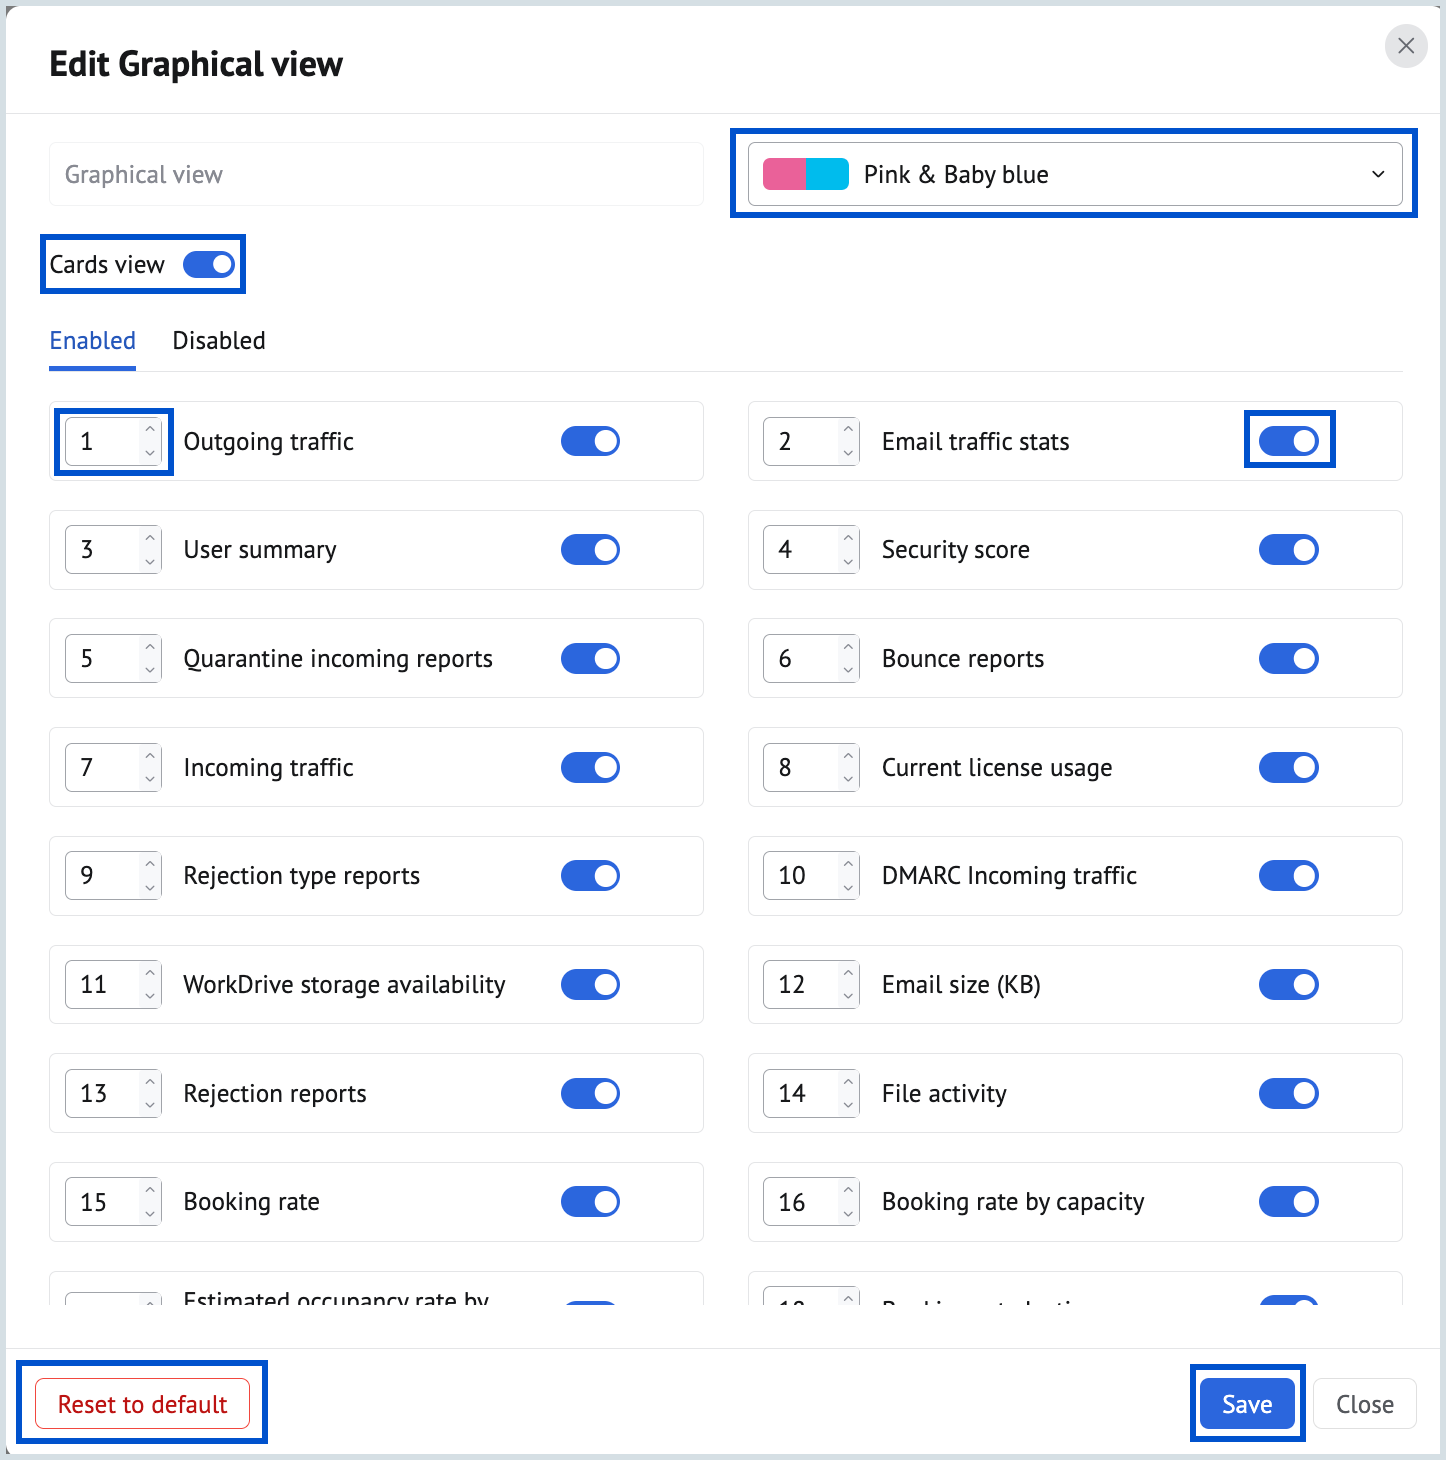This screenshot has width=1446, height=1460.
Task: Click down arrow on Bounce reports order
Action: 848,670
